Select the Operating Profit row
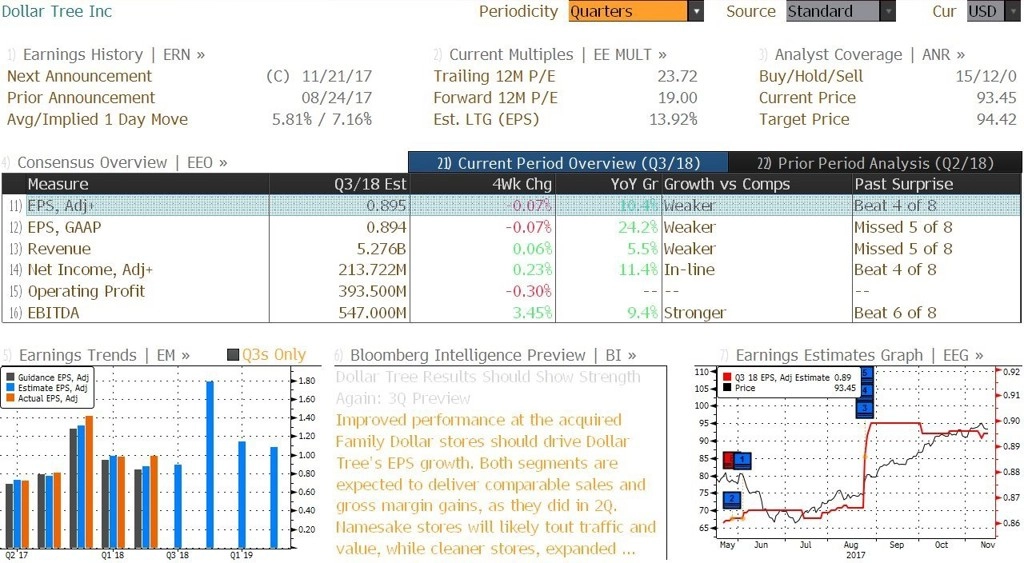This screenshot has width=1024, height=563. pyautogui.click(x=511, y=291)
